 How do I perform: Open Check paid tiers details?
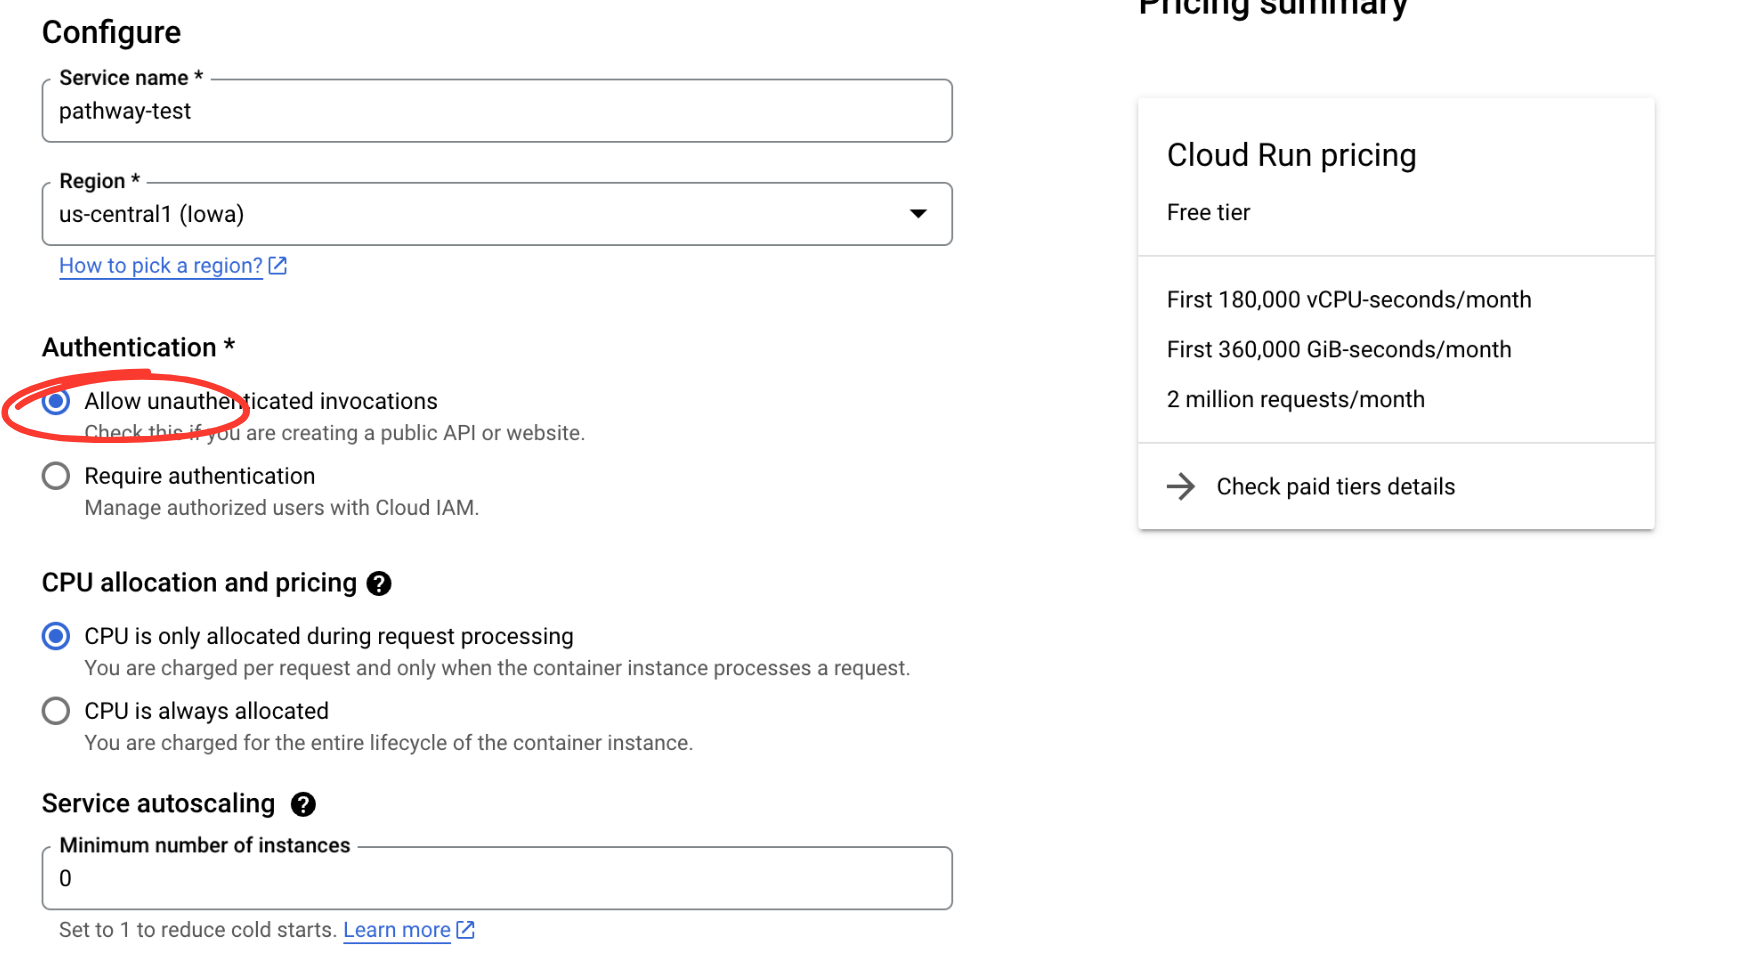(x=1335, y=486)
